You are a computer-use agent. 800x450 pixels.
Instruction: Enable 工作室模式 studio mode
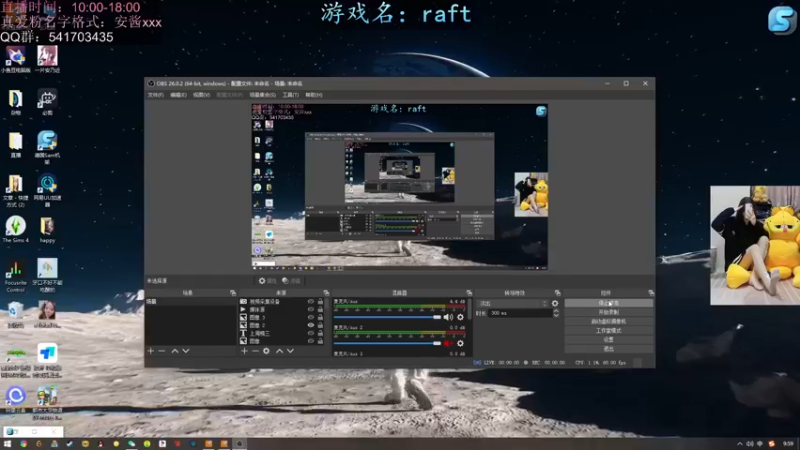609,331
